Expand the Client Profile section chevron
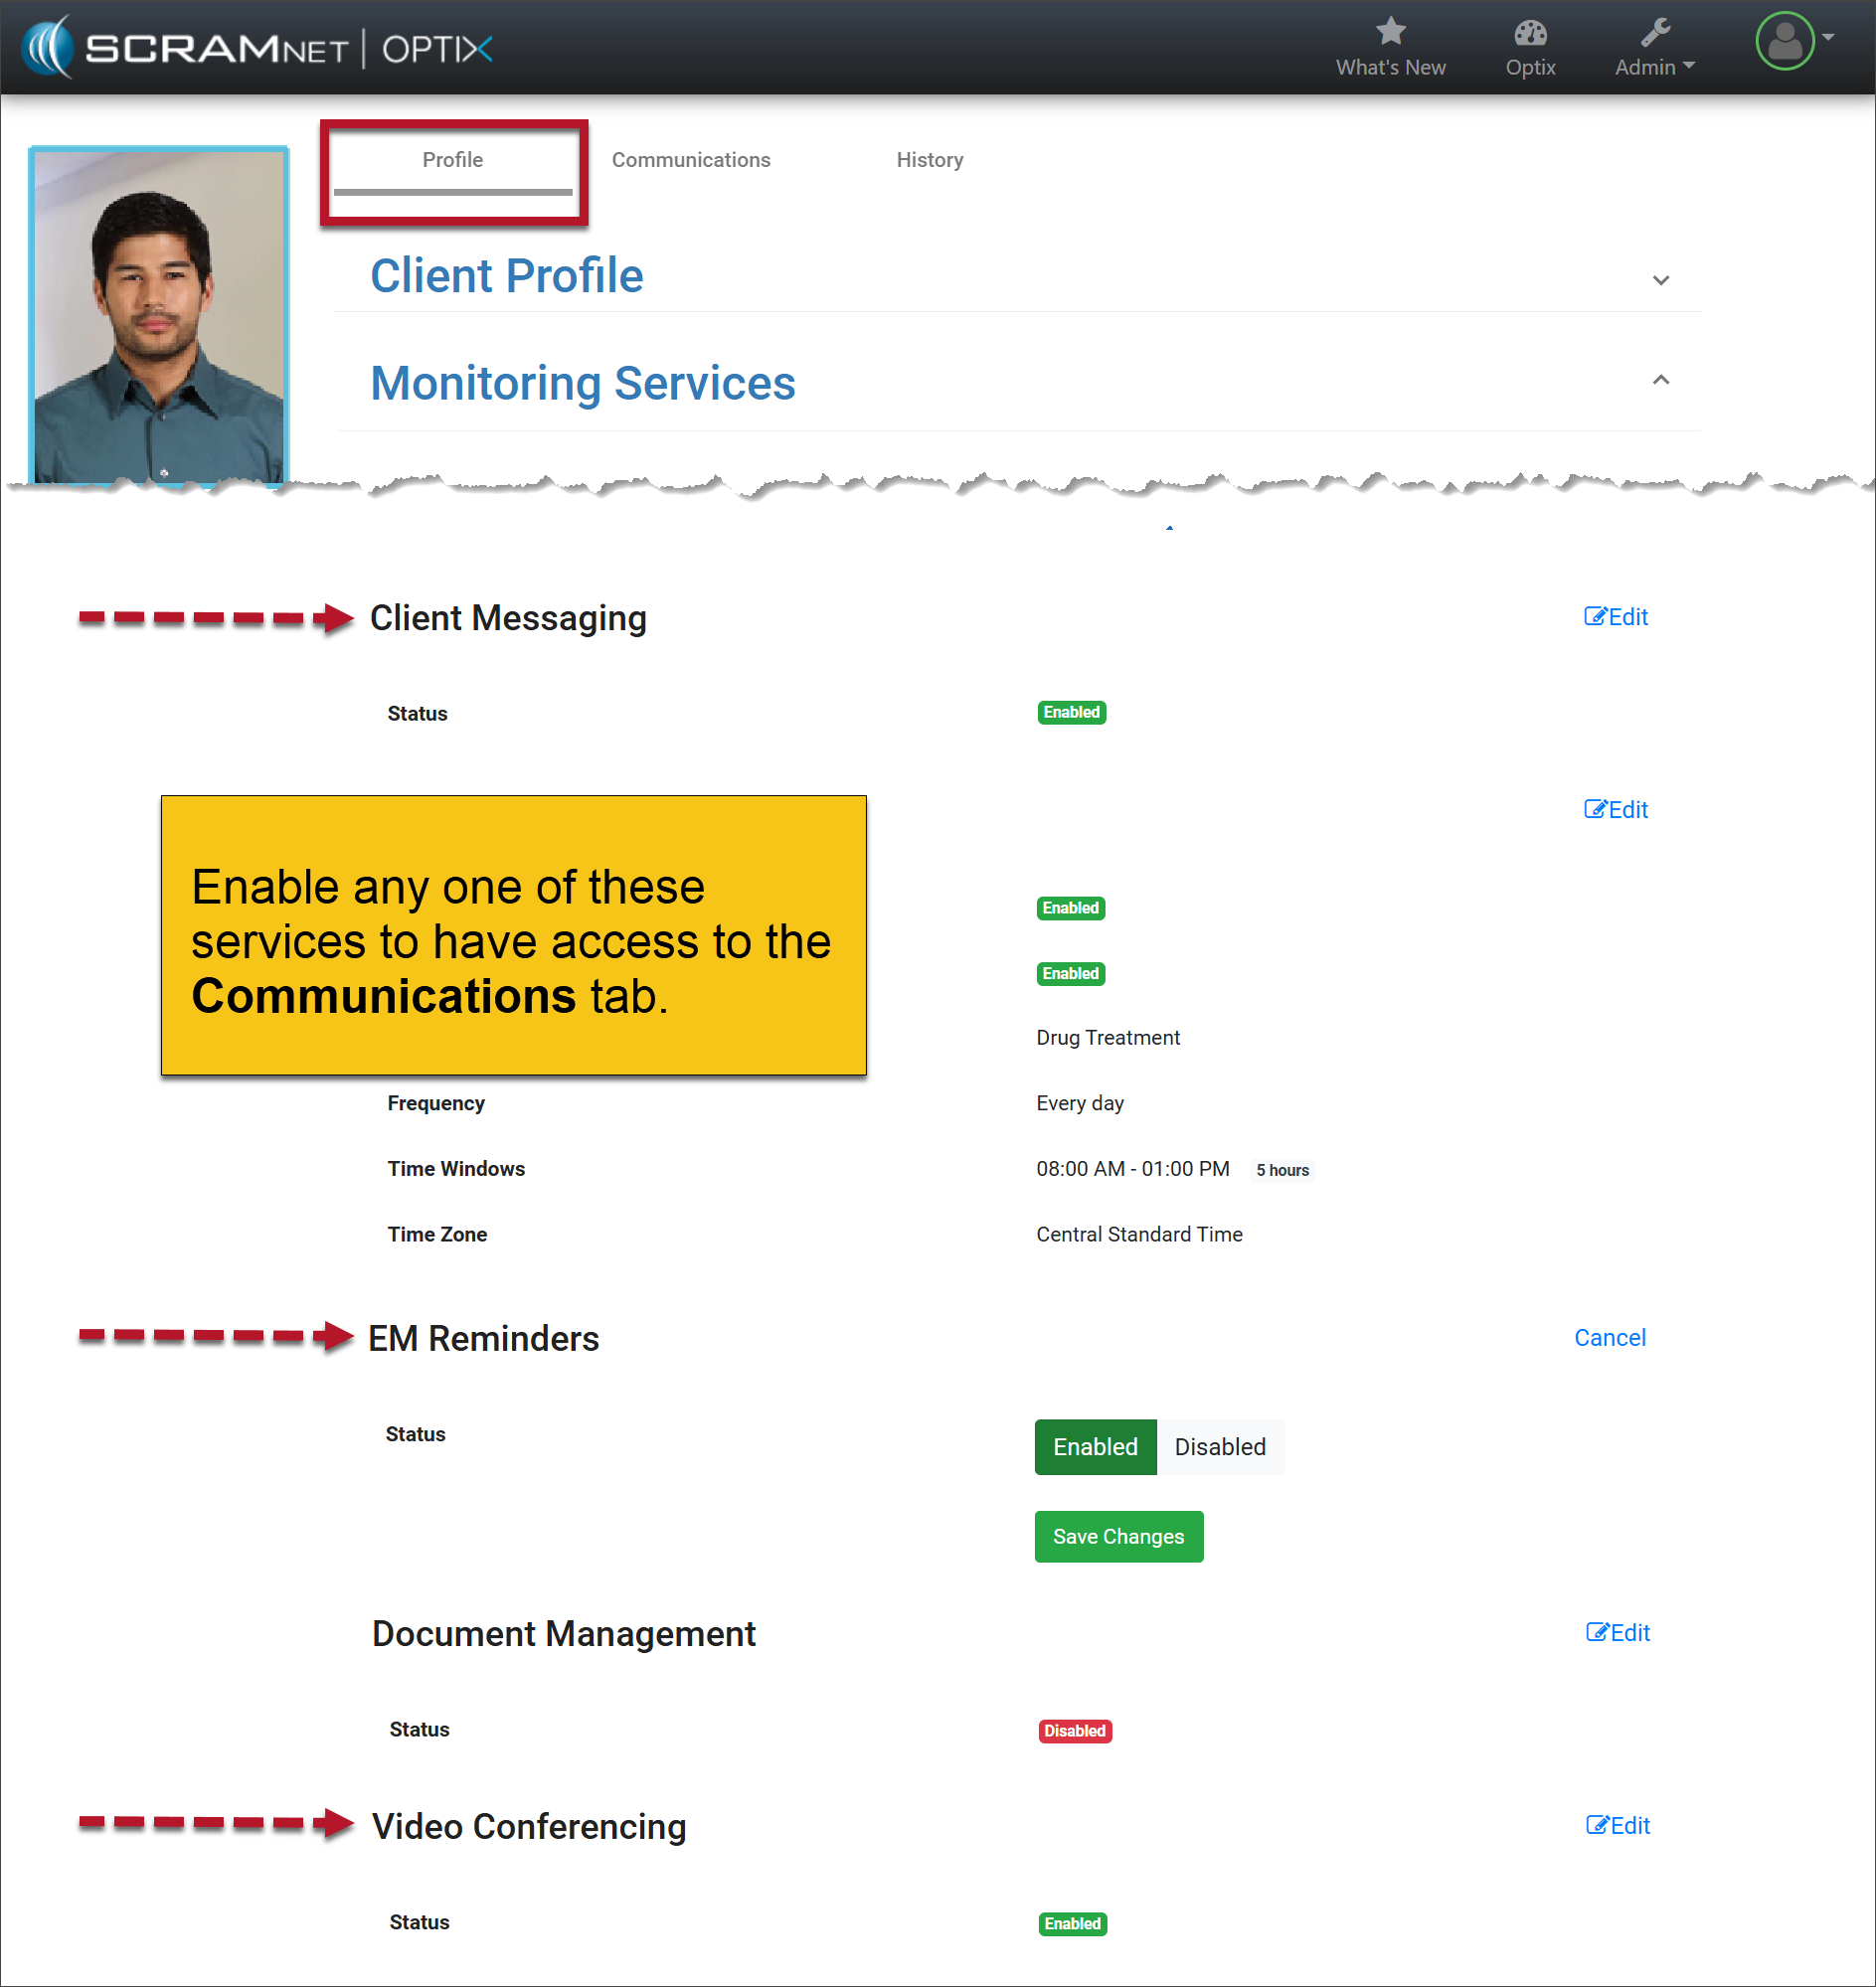Viewport: 1876px width, 1987px height. click(1661, 280)
